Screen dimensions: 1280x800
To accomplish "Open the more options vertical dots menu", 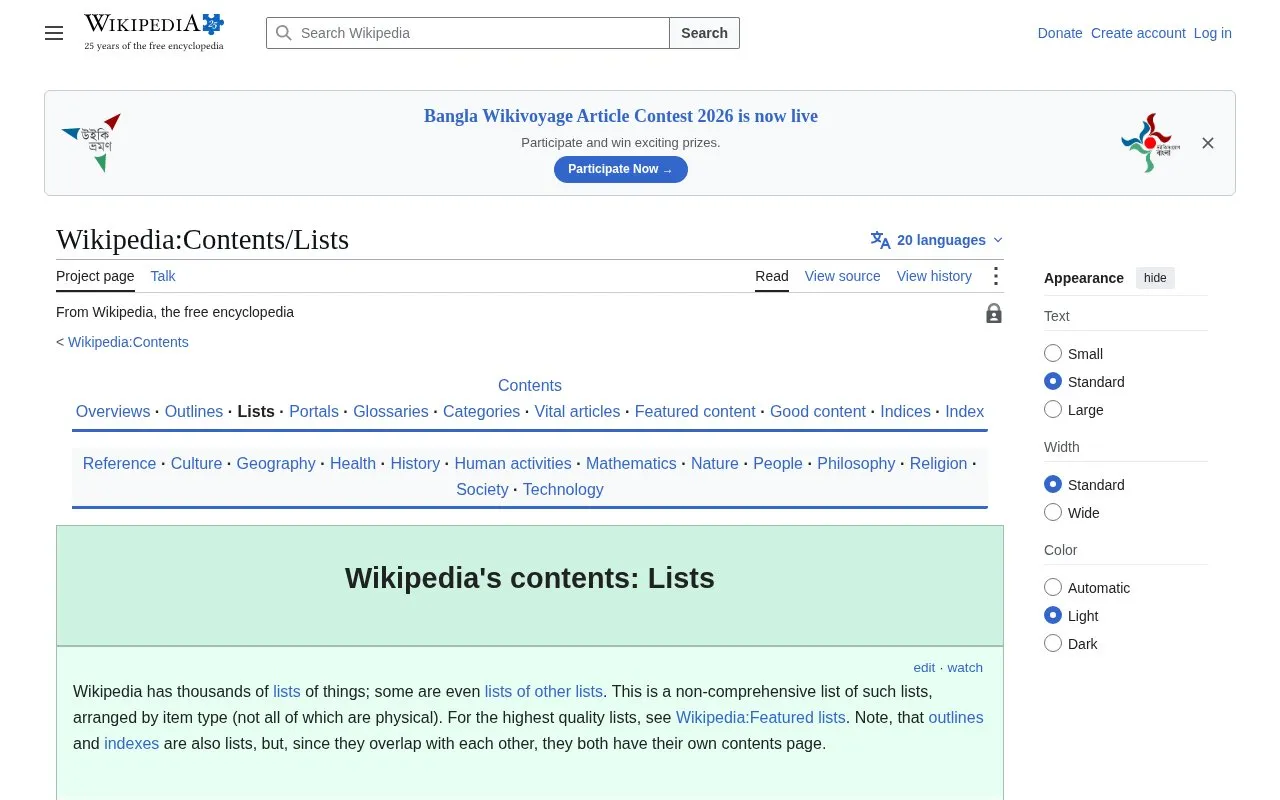I will 995,276.
